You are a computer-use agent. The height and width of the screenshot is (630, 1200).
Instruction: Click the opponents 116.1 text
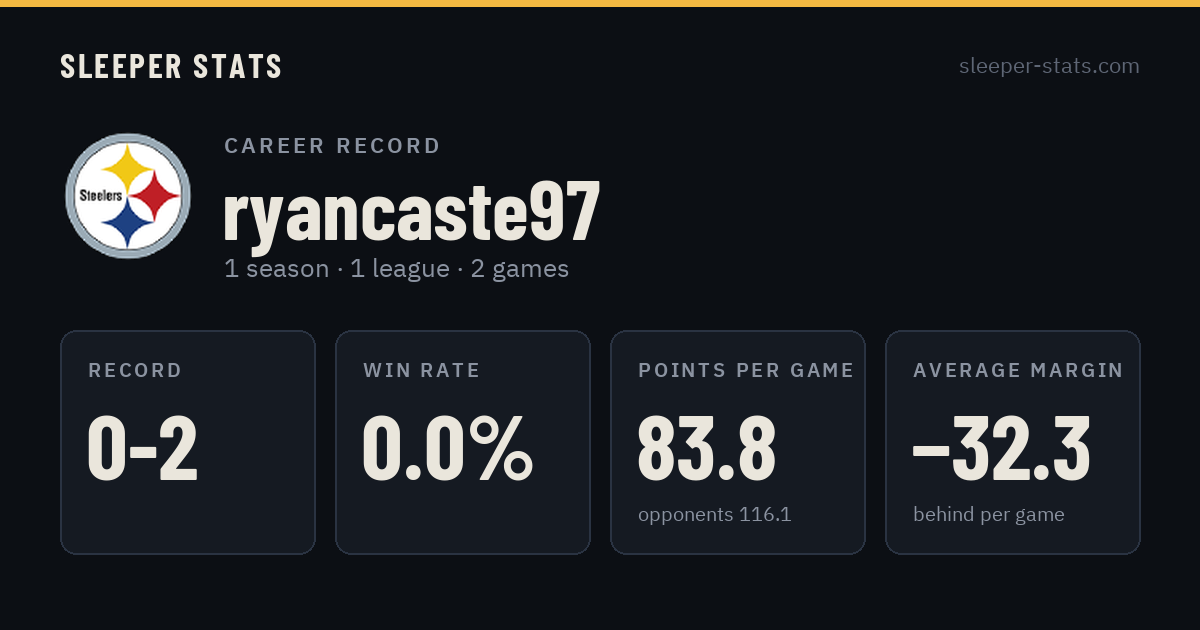(715, 515)
